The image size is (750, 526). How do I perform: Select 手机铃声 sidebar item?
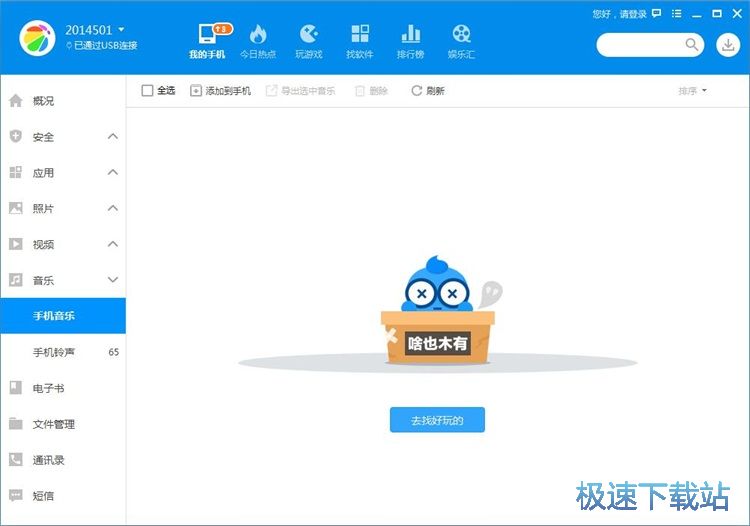point(63,352)
